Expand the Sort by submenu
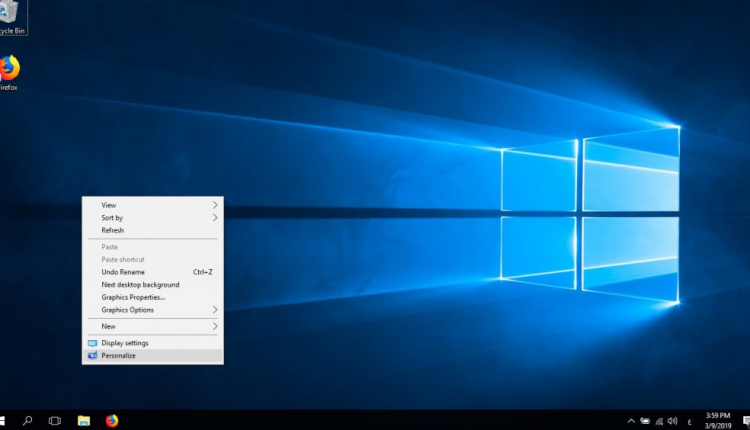Image resolution: width=750 pixels, height=430 pixels. [152, 218]
